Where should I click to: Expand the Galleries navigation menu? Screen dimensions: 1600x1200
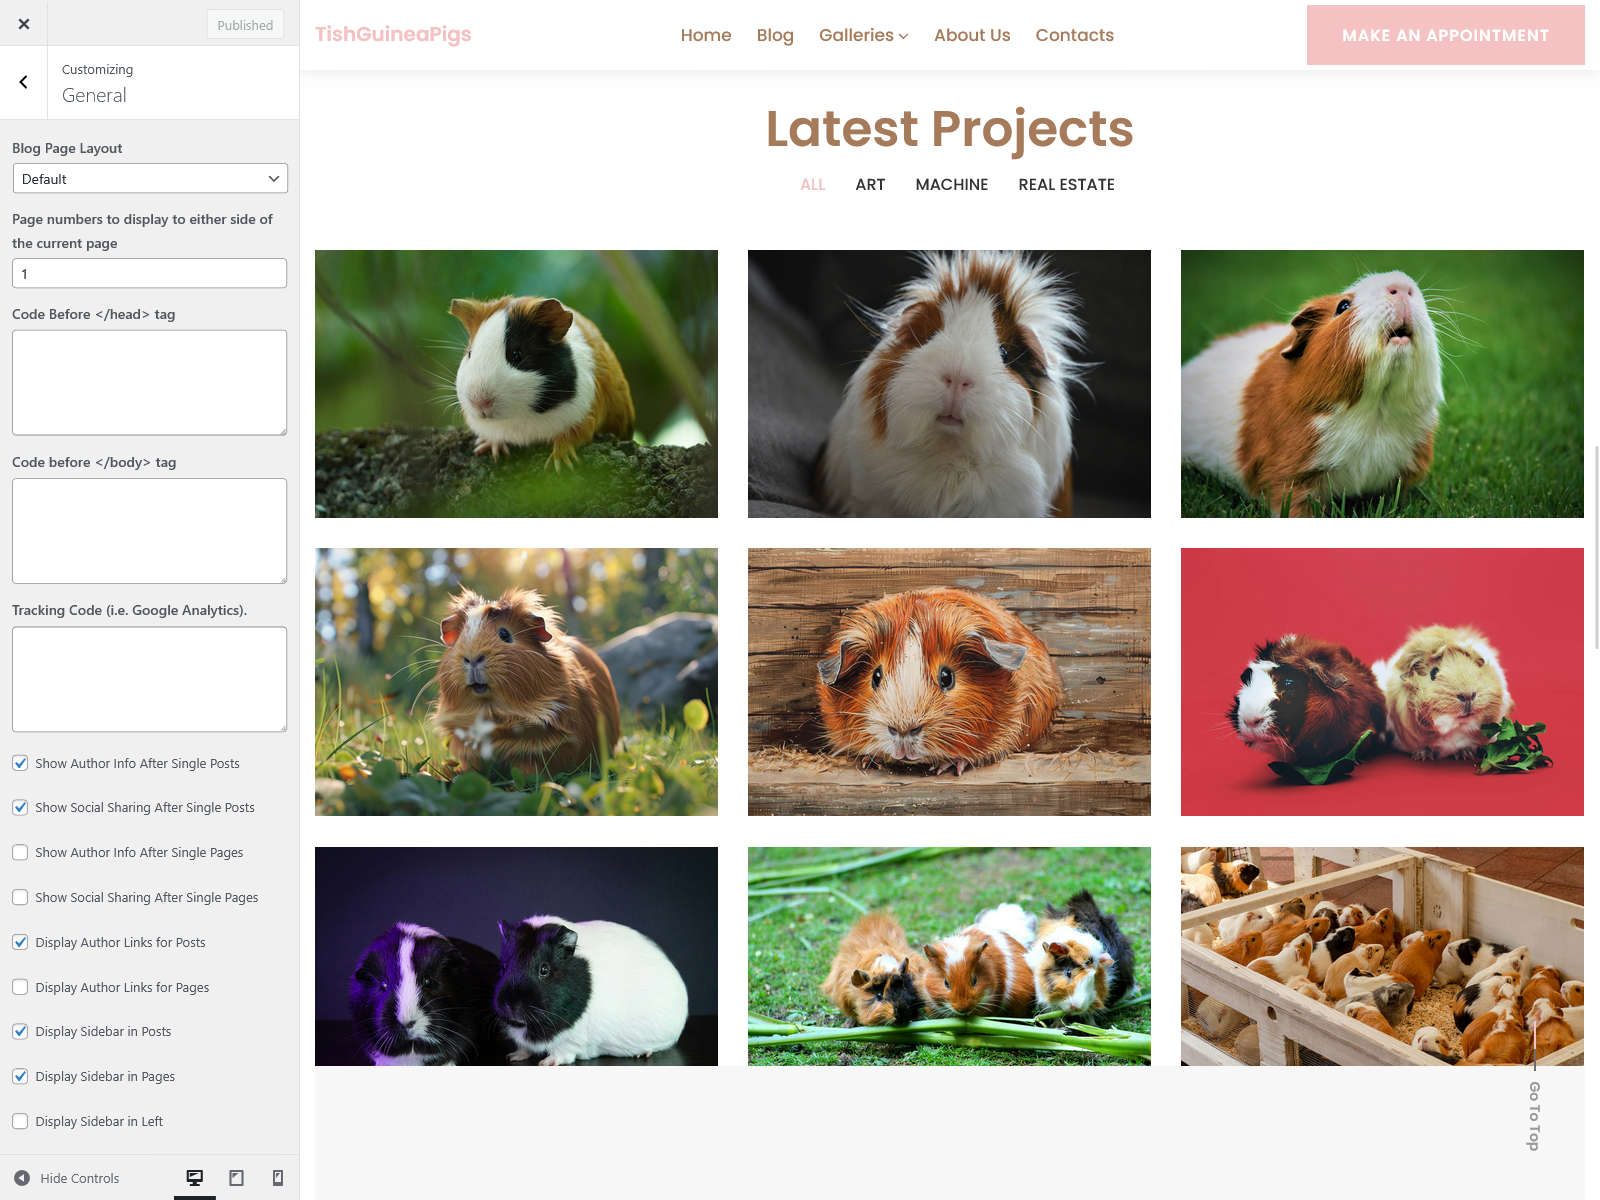coord(863,35)
